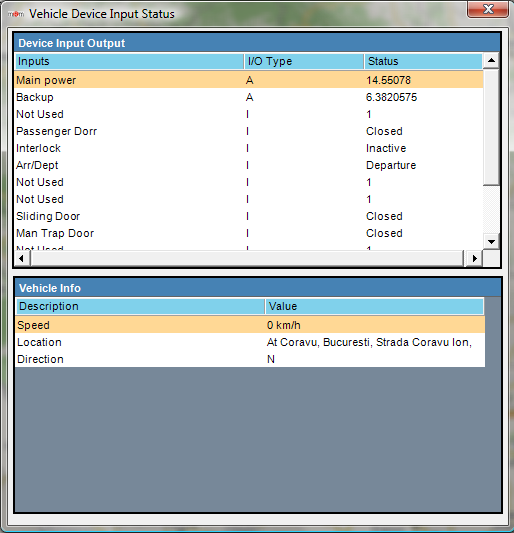Viewport: 514px width, 533px height.
Task: Click the app icon in title bar
Action: 16,14
